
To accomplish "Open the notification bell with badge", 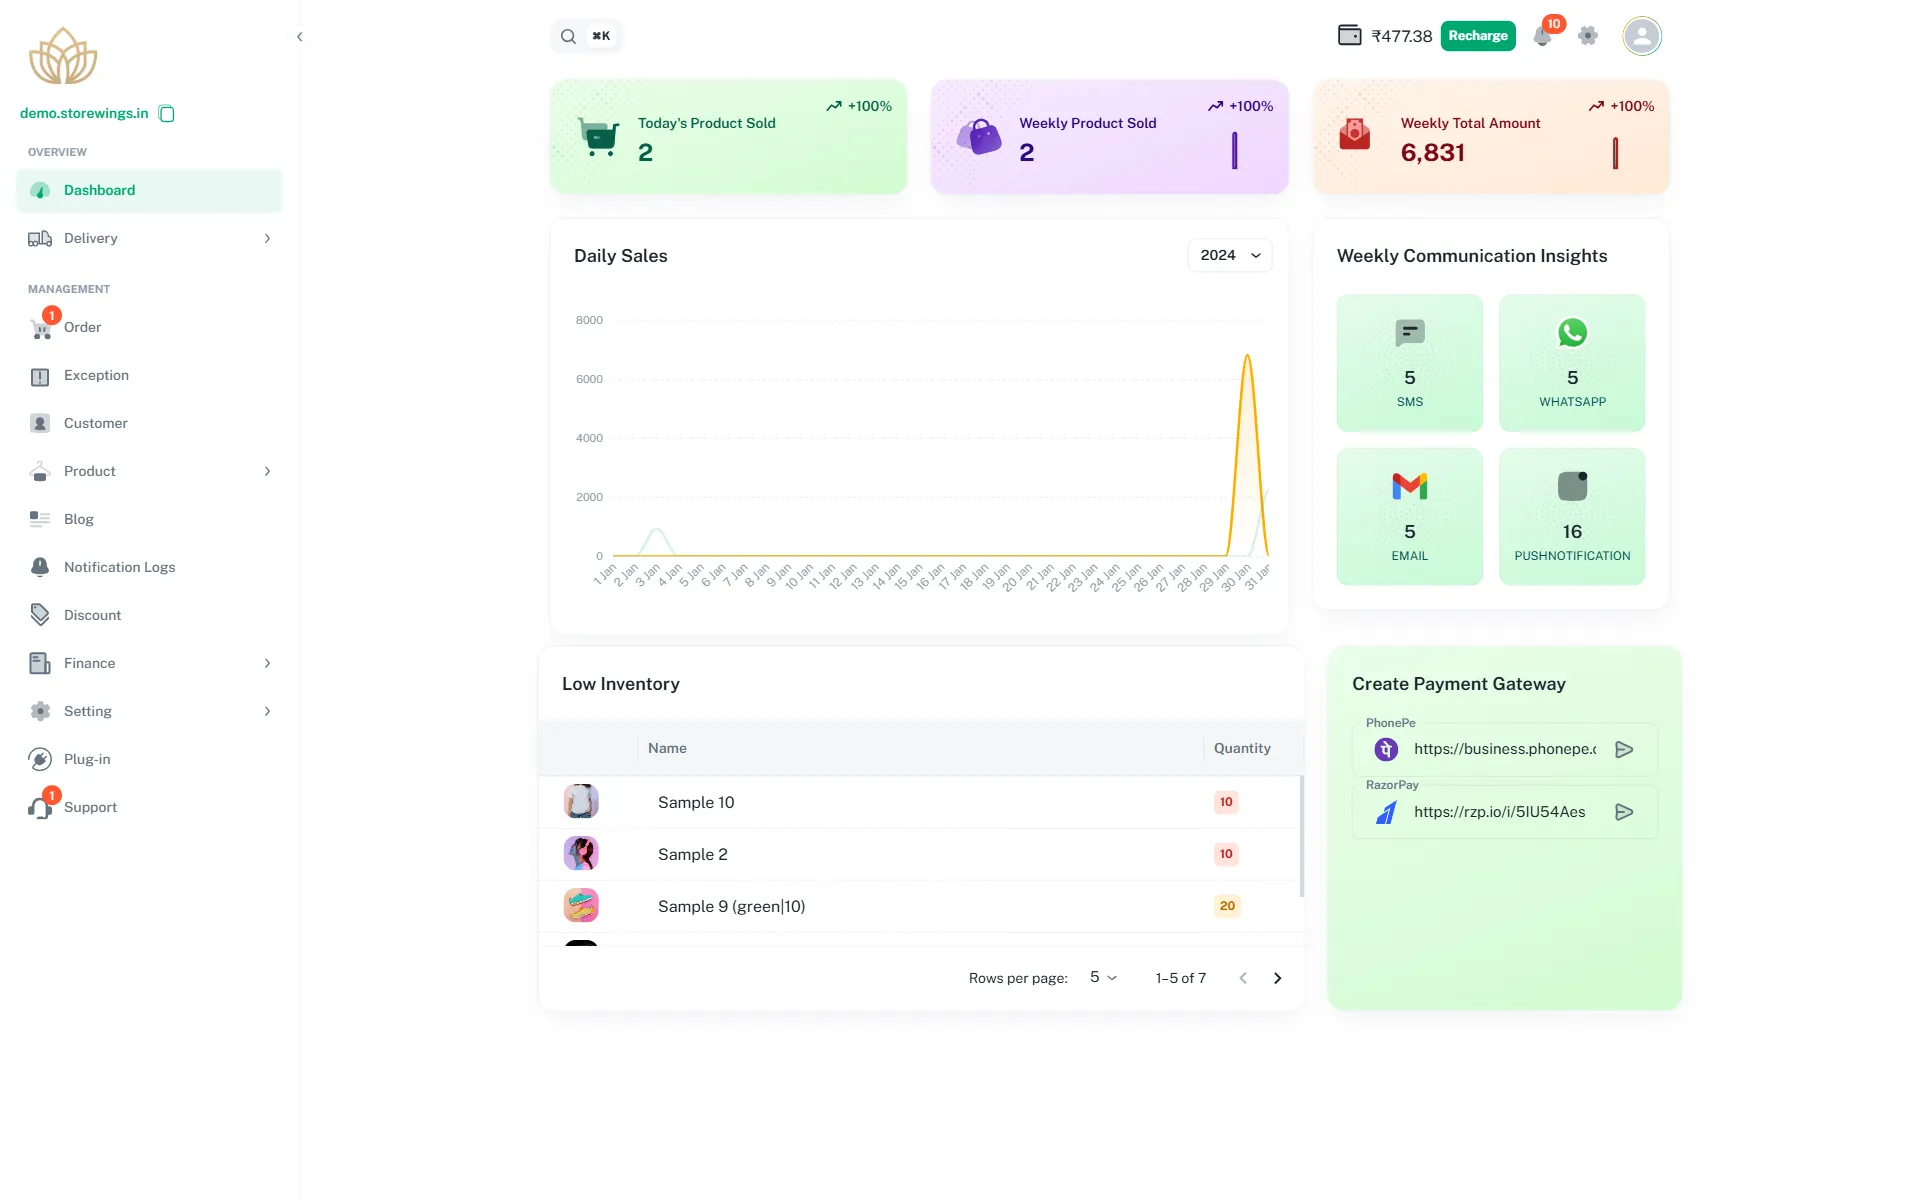I will 1543,36.
